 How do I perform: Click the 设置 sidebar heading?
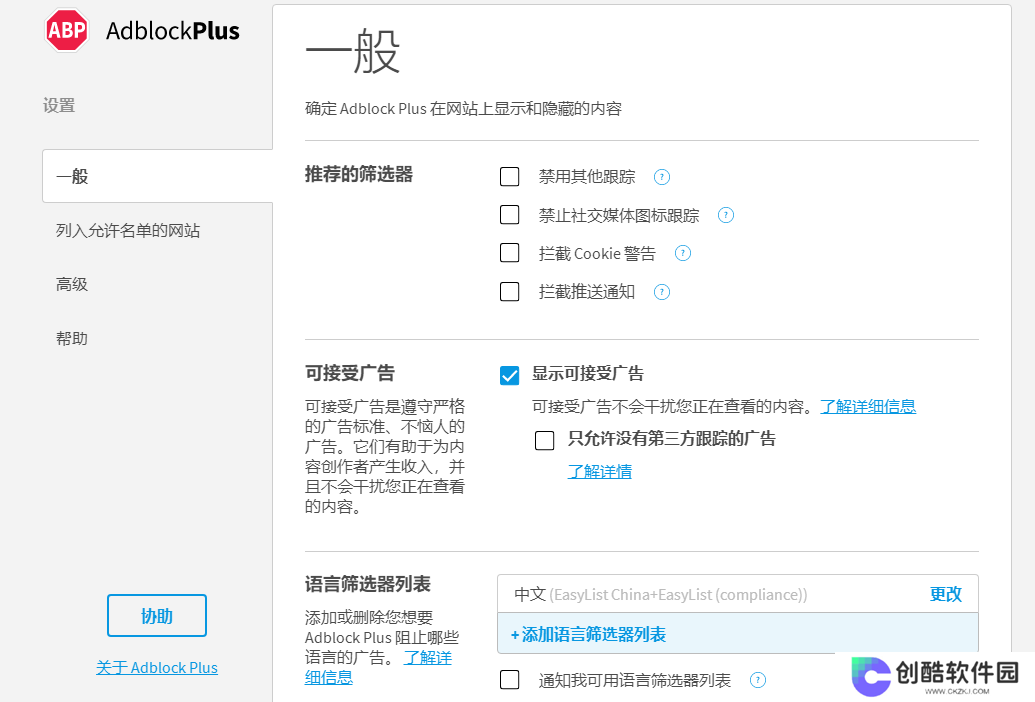pyautogui.click(x=59, y=106)
